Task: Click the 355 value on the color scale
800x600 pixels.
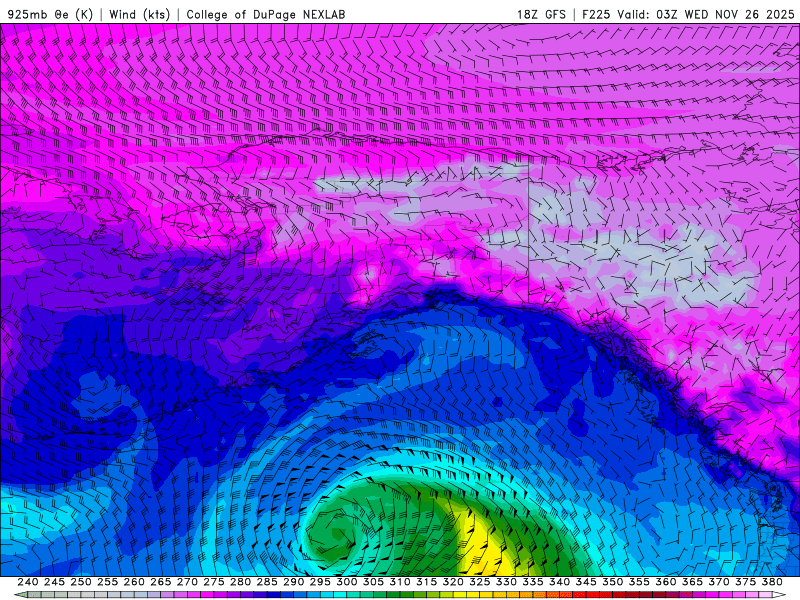Action: pyautogui.click(x=639, y=582)
